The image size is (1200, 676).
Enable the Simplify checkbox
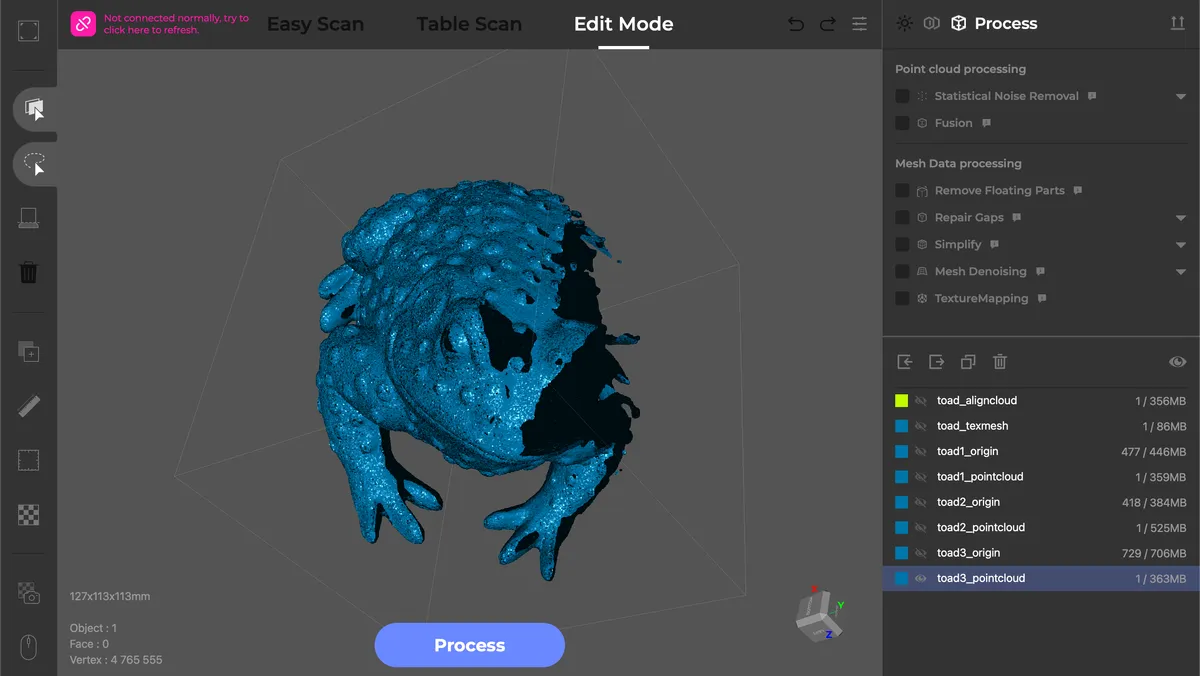point(902,244)
